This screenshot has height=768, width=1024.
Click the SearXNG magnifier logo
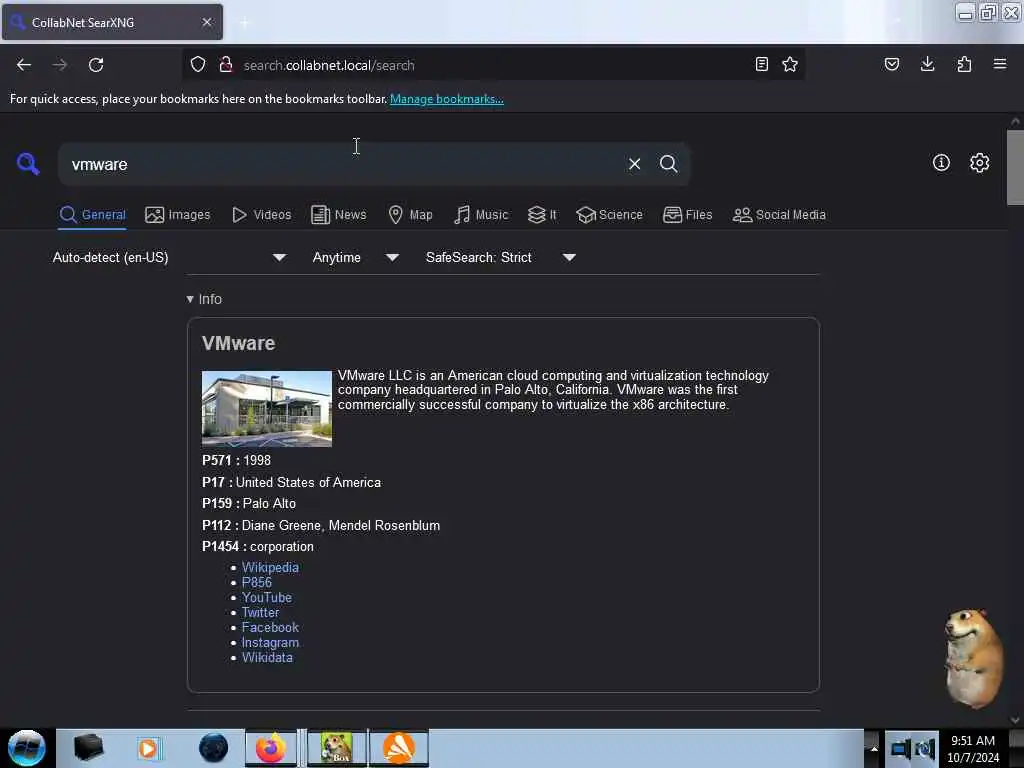pos(28,163)
